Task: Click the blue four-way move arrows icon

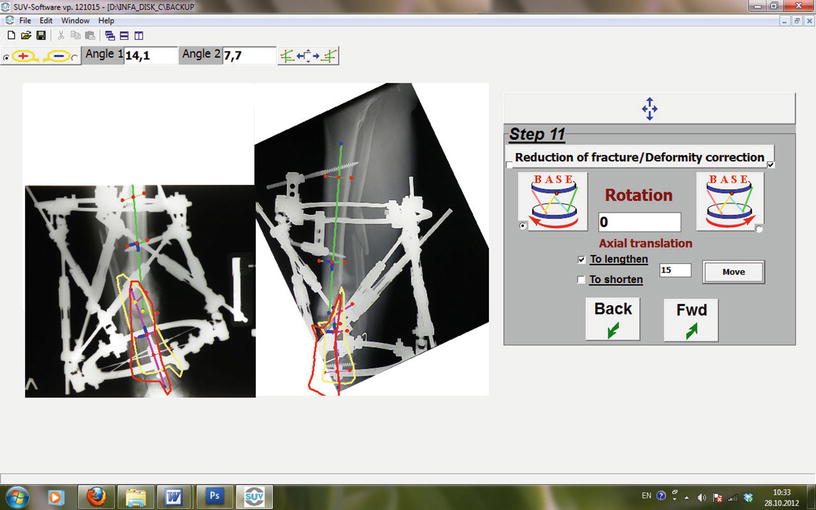Action: (649, 109)
